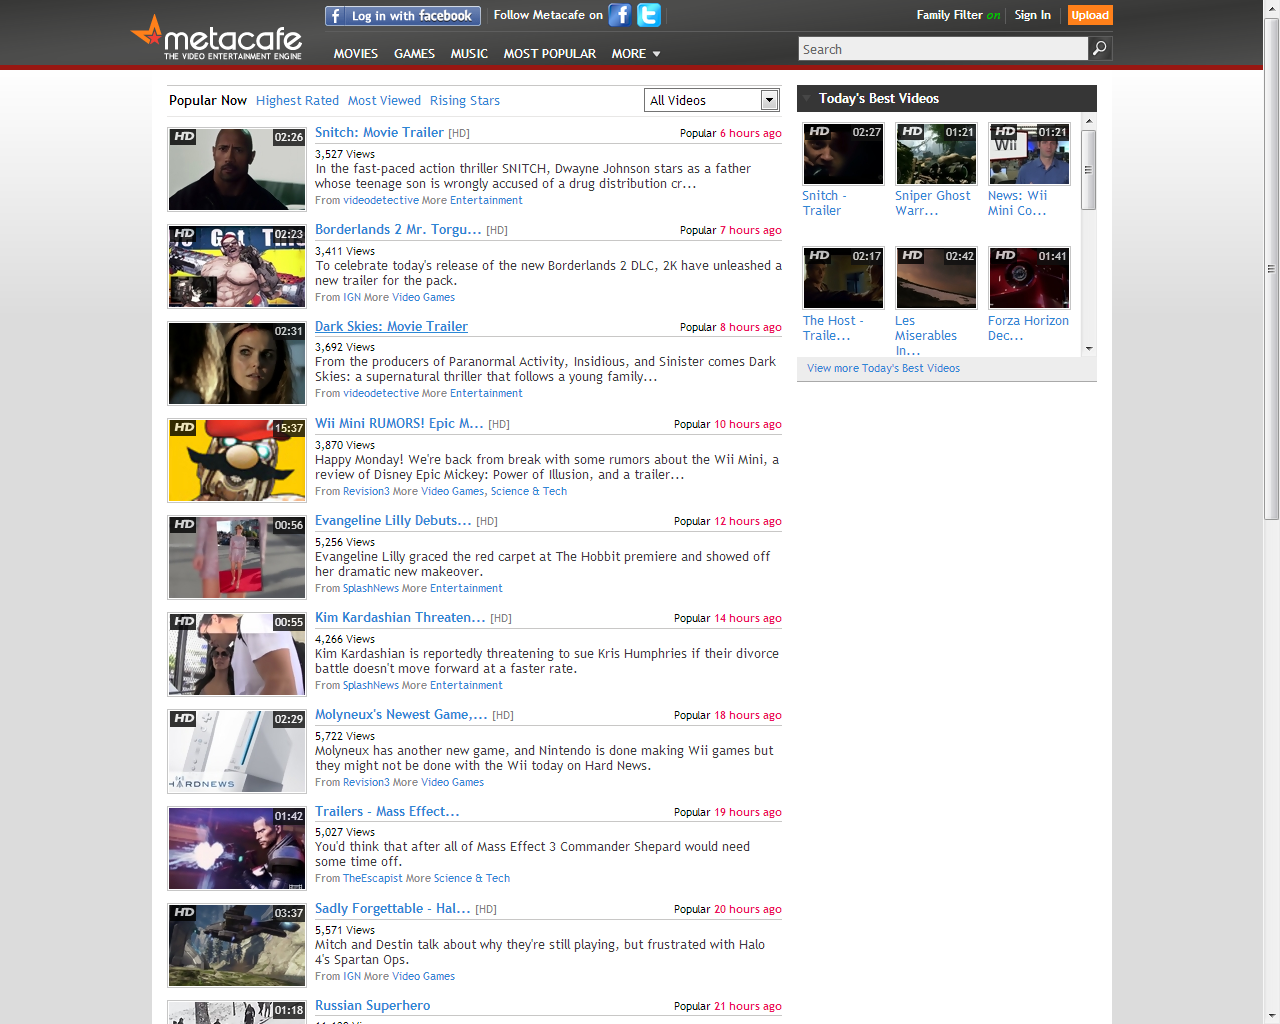The image size is (1280, 1024).
Task: Open Sniper Ghost Warrior thumbnail in sidebar
Action: [936, 154]
